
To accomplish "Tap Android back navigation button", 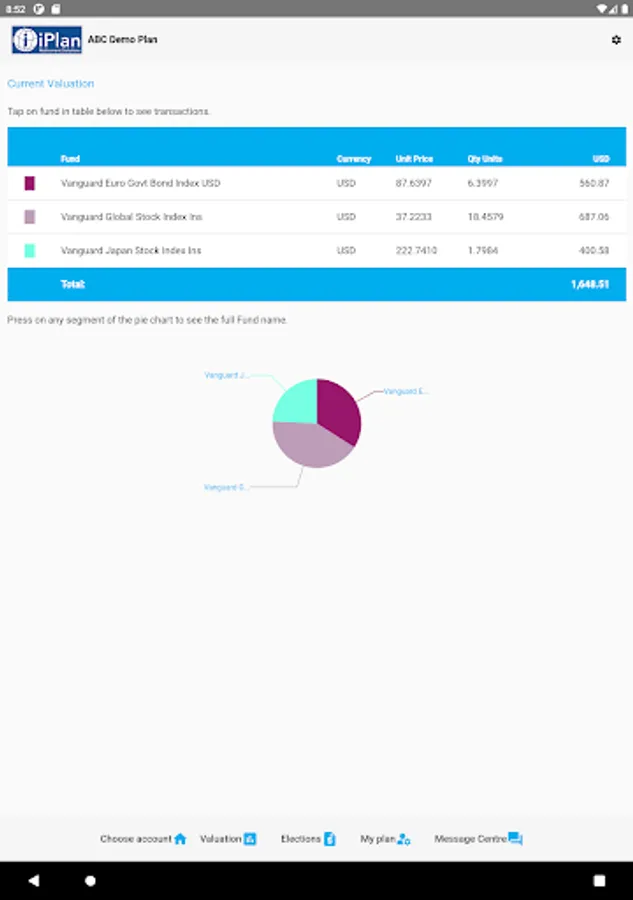I will (x=34, y=880).
